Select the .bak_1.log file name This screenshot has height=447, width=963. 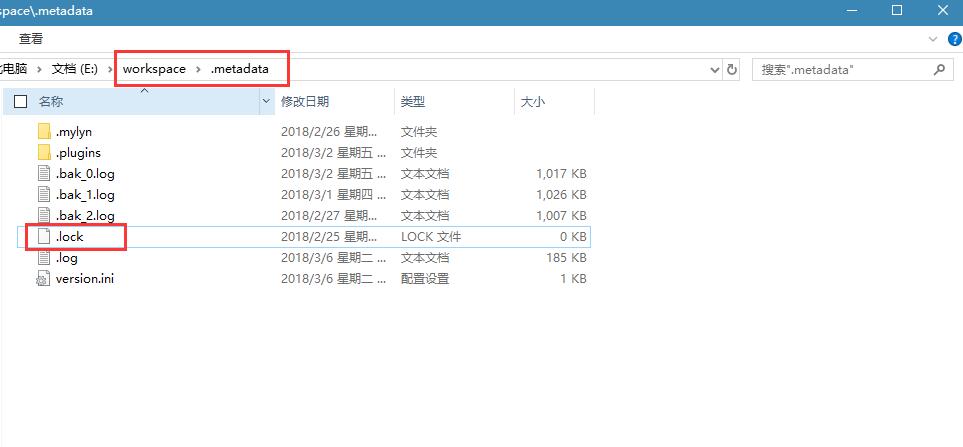[x=85, y=195]
